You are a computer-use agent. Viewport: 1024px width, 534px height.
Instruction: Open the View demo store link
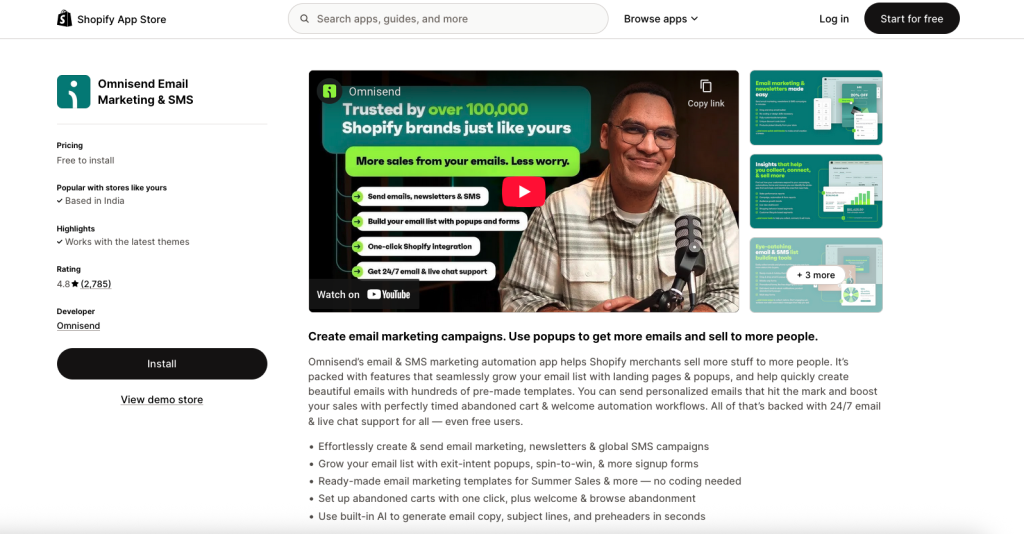[x=162, y=400]
